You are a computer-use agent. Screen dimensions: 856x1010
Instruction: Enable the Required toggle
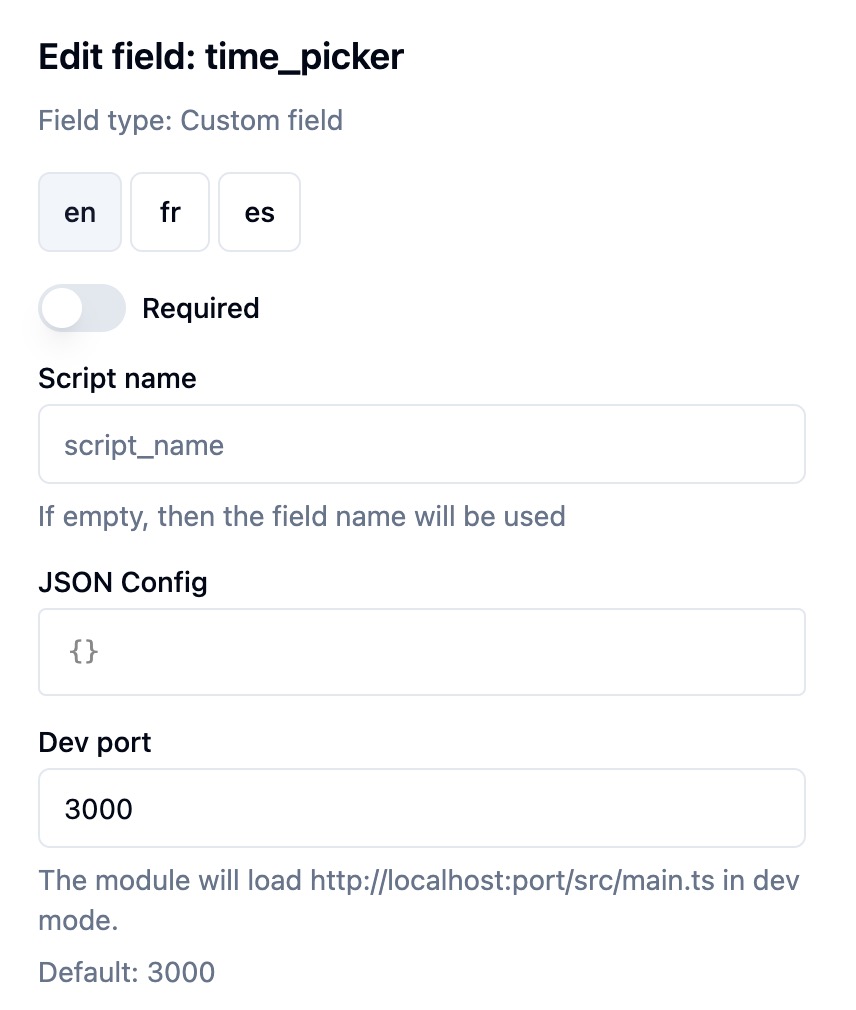(x=82, y=308)
